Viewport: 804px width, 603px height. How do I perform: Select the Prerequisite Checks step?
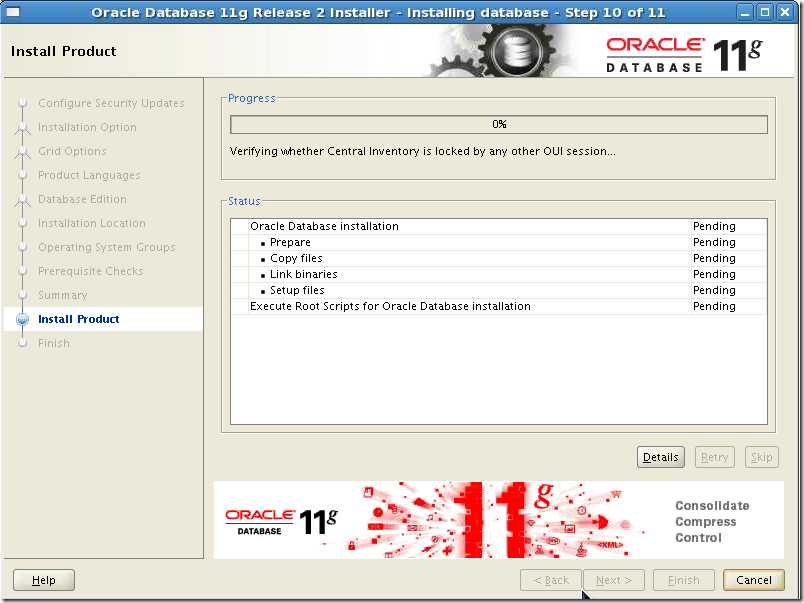tap(90, 271)
